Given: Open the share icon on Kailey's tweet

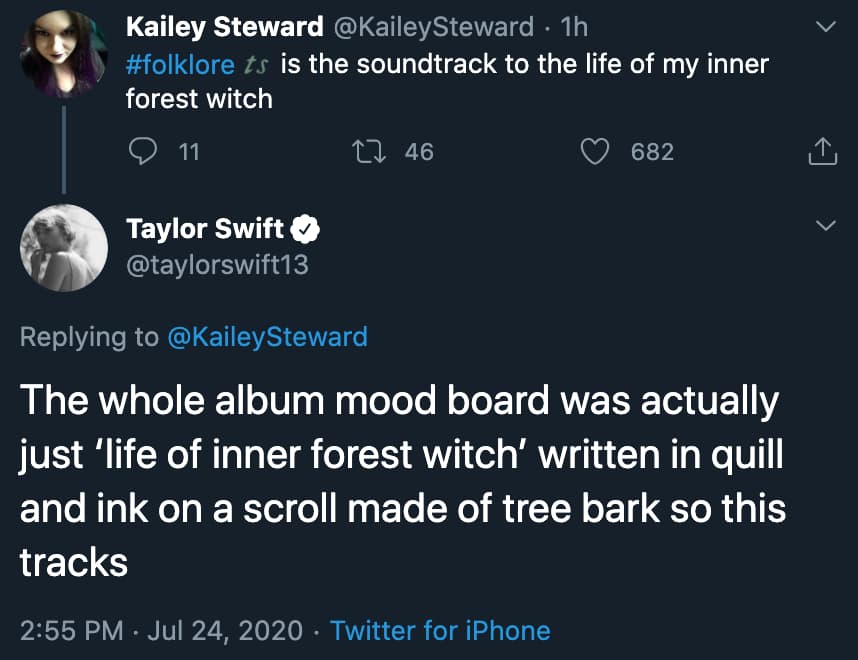Looking at the screenshot, I should tap(820, 152).
